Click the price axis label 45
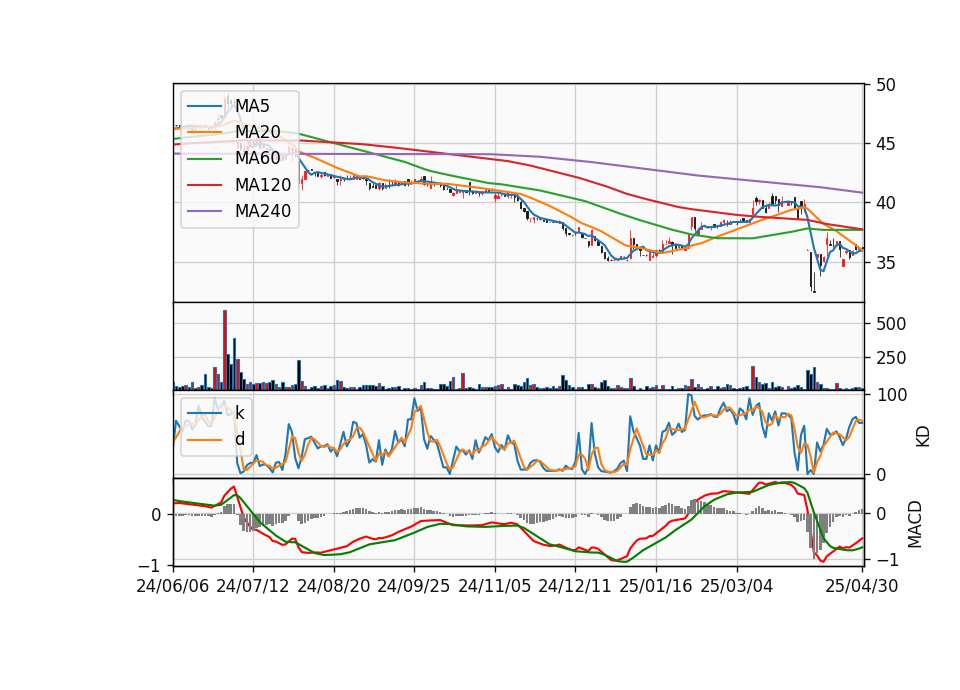 [885, 144]
